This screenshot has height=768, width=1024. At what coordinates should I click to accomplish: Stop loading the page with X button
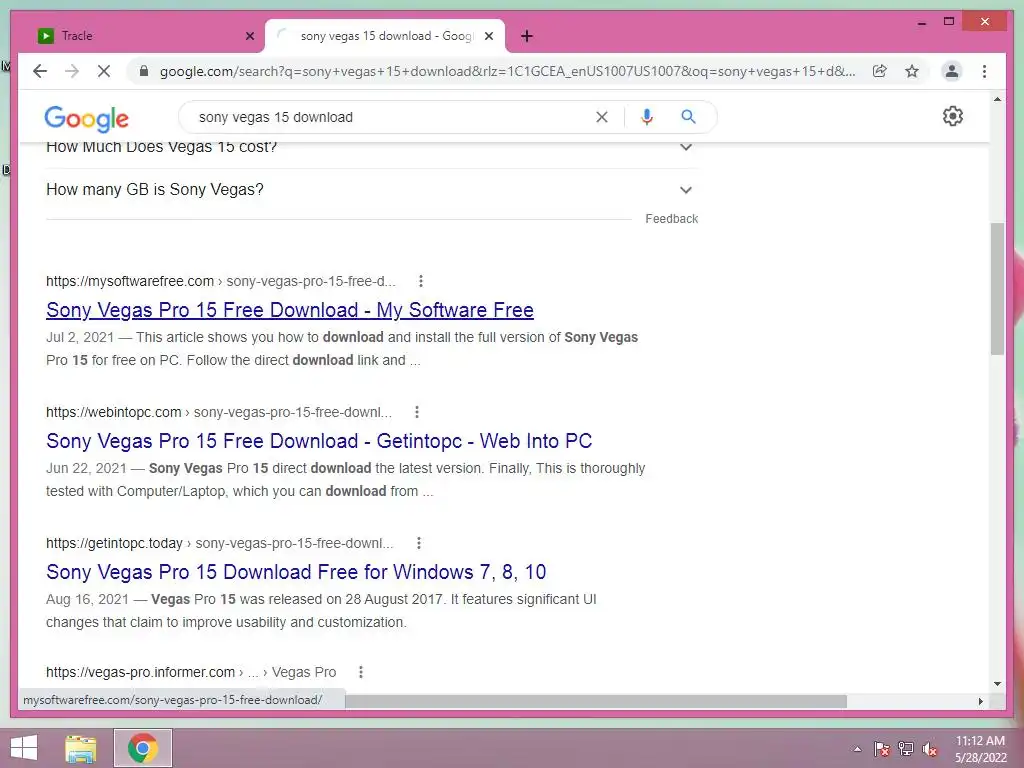point(104,71)
